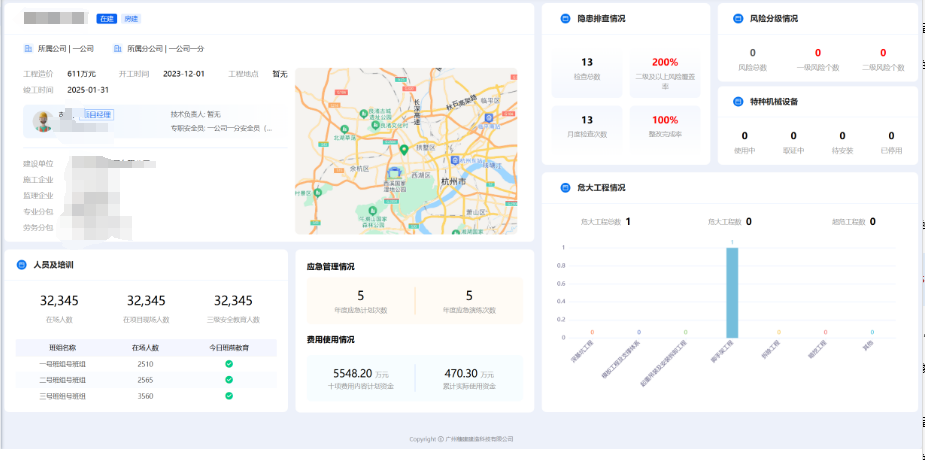
Task: Click the 隐患排查情况 section icon
Action: (x=565, y=18)
